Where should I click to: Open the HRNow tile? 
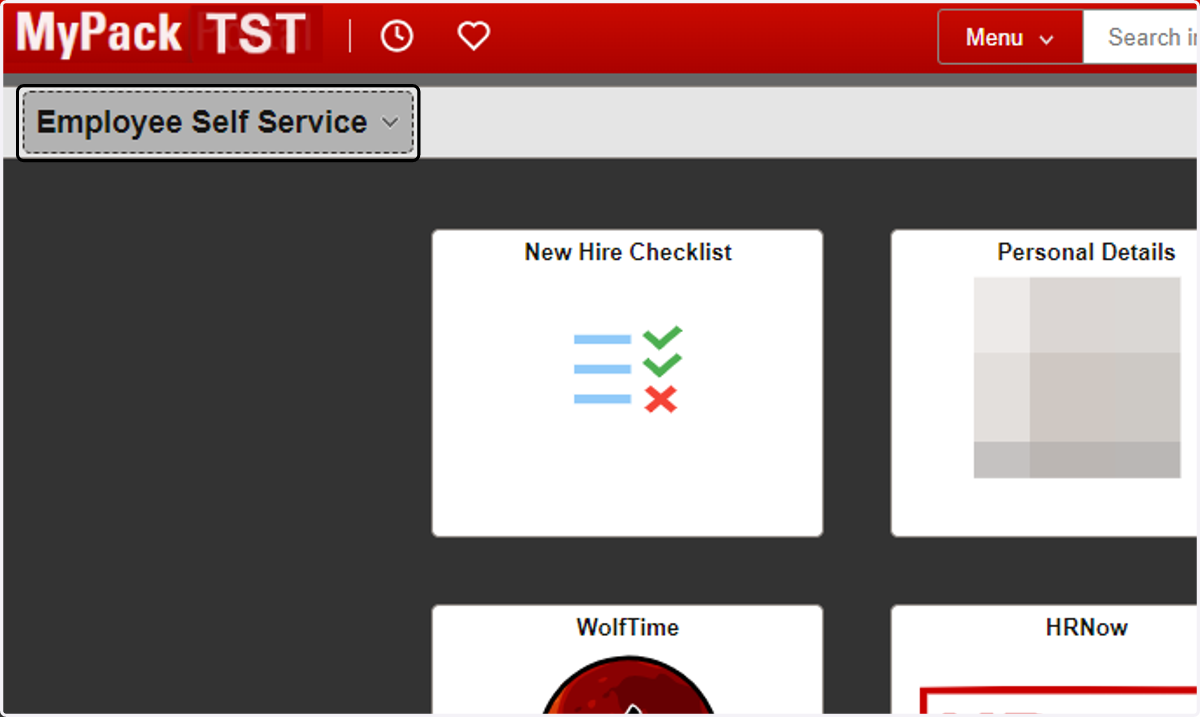pyautogui.click(x=1045, y=660)
